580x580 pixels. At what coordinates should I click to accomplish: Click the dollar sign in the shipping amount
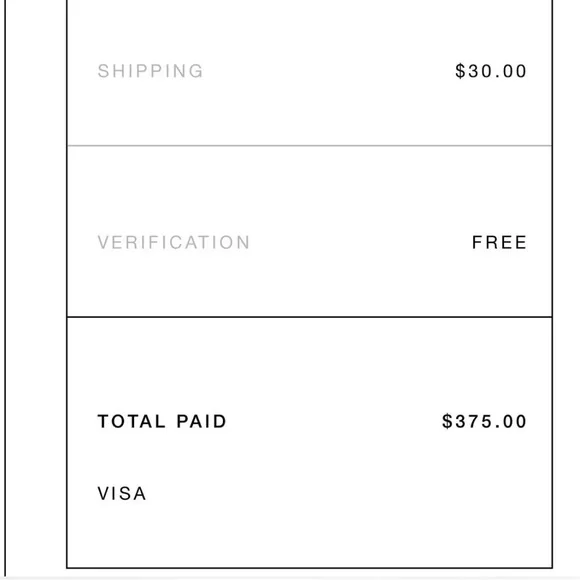tap(460, 71)
